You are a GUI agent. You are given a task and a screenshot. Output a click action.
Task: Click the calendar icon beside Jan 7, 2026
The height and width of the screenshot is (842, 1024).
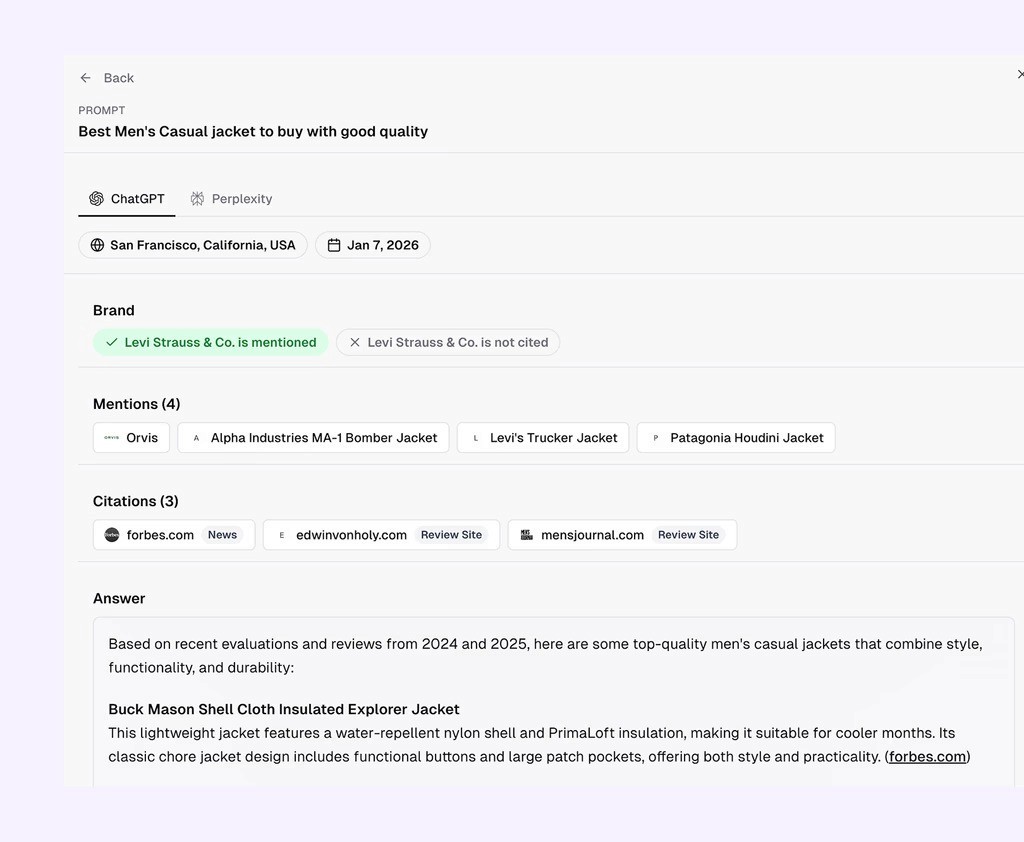334,245
